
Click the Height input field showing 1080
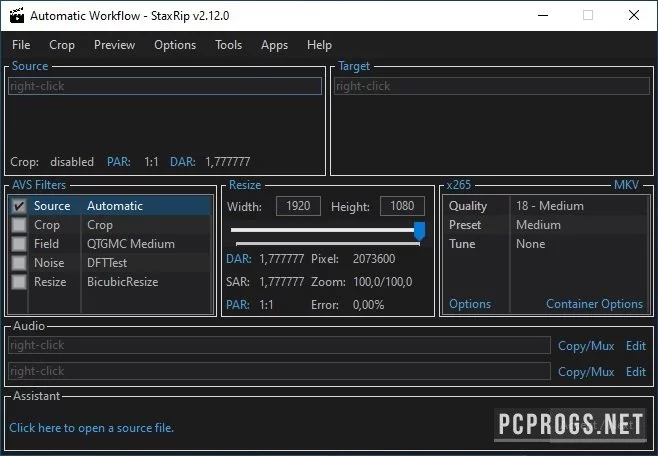click(402, 206)
